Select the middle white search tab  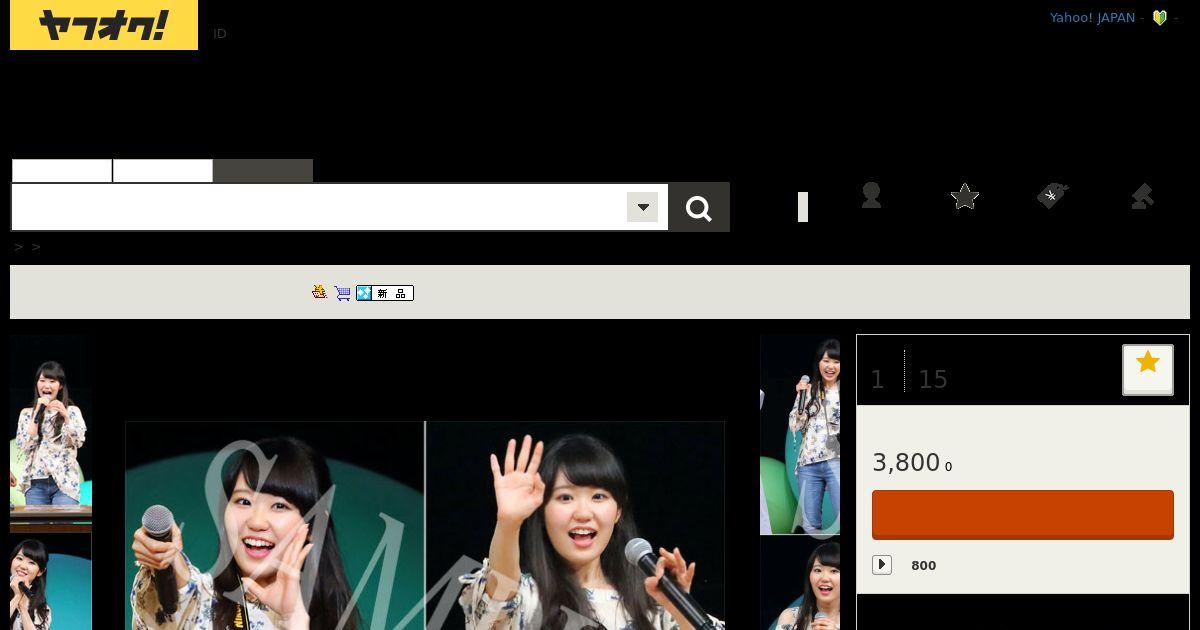(163, 171)
